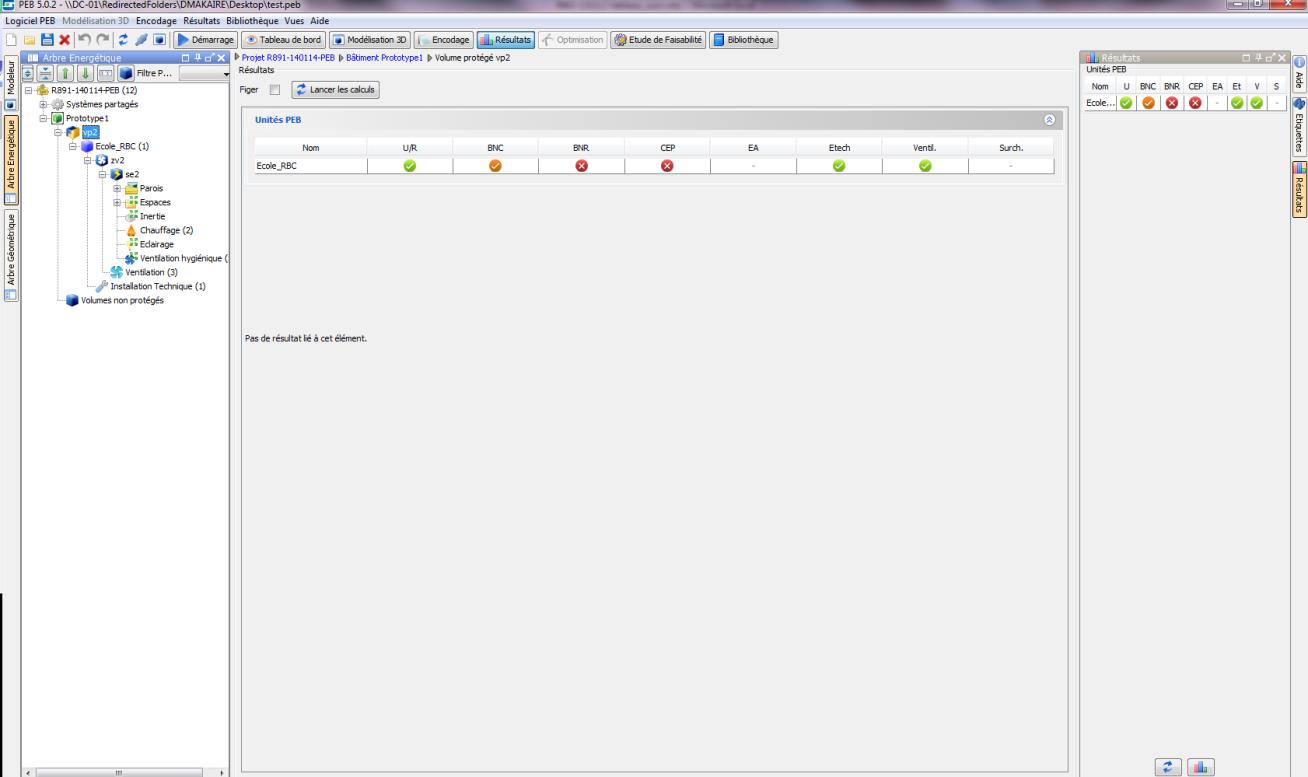The image size is (1308, 777).
Task: Click the open folder icon in toolbar
Action: (x=31, y=39)
